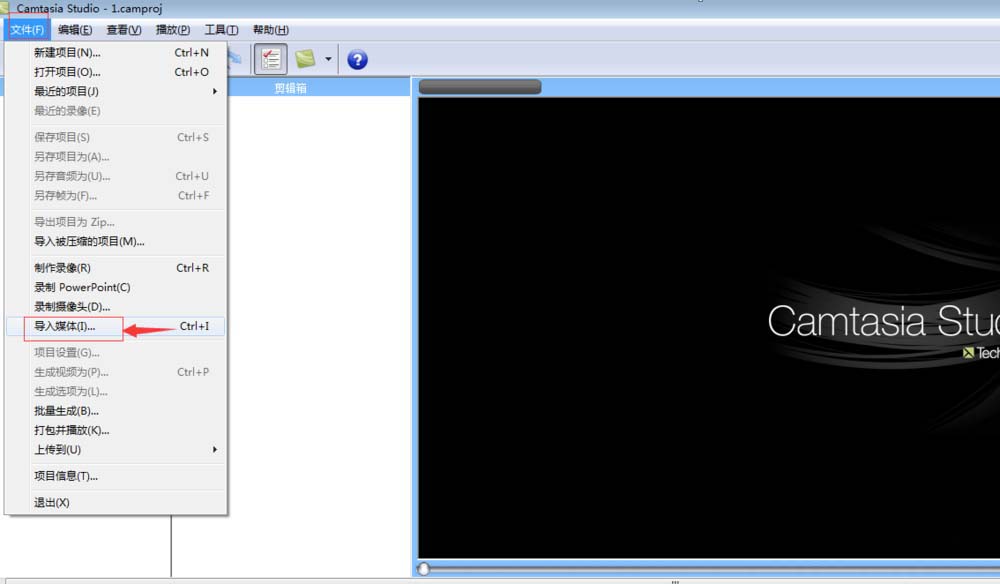The width and height of the screenshot is (1000, 584).
Task: Click the video playback seek slider
Action: pyautogui.click(x=424, y=569)
